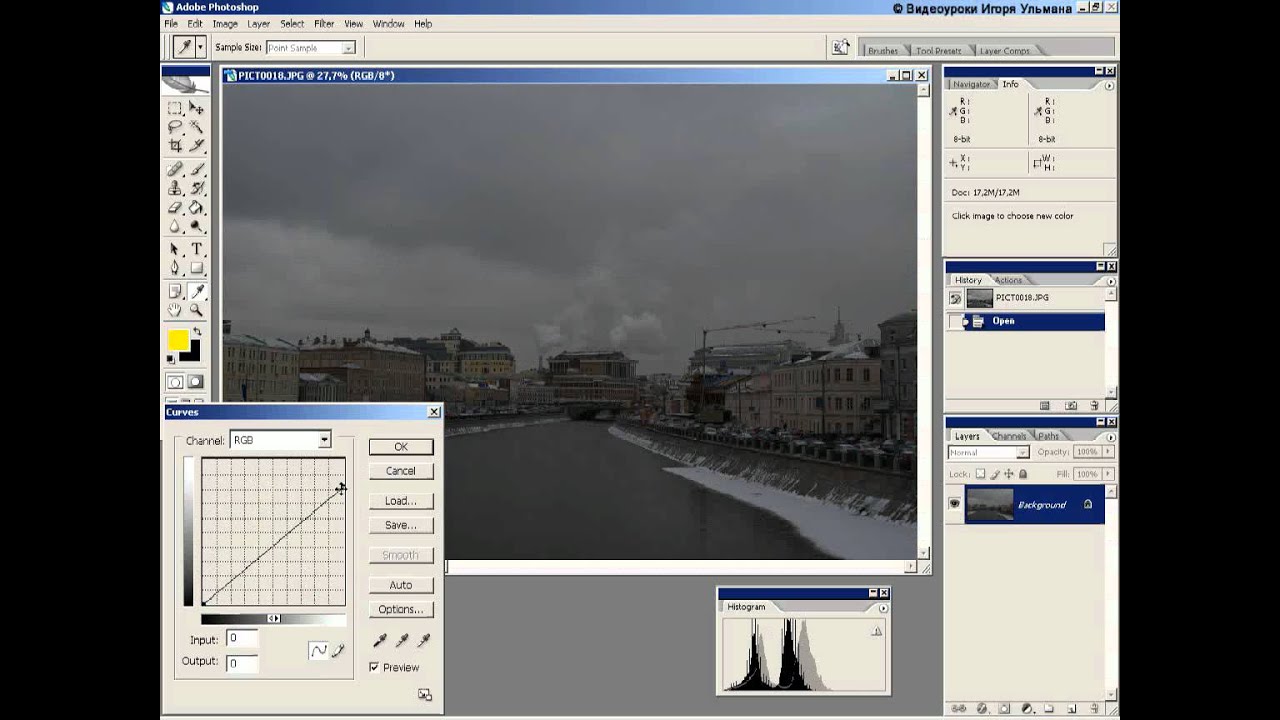Open the Filter menu

[x=324, y=24]
